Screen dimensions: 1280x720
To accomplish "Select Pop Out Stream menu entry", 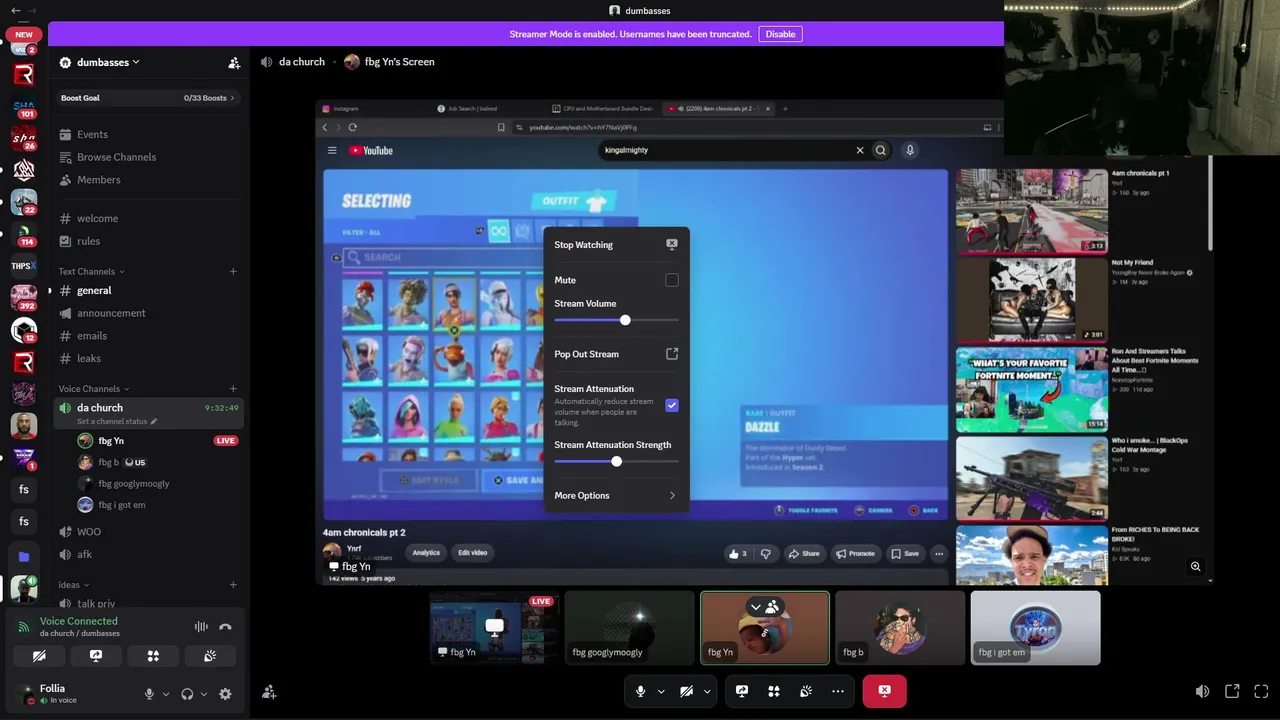I will (x=616, y=354).
